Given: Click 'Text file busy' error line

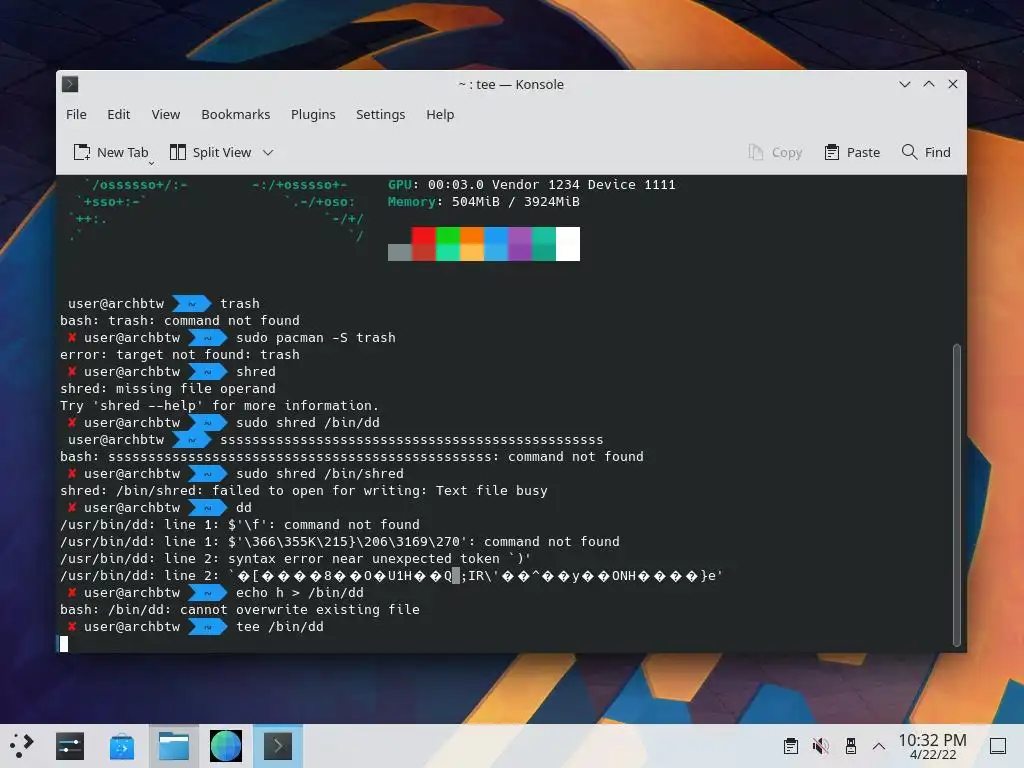Looking at the screenshot, I should click(304, 490).
